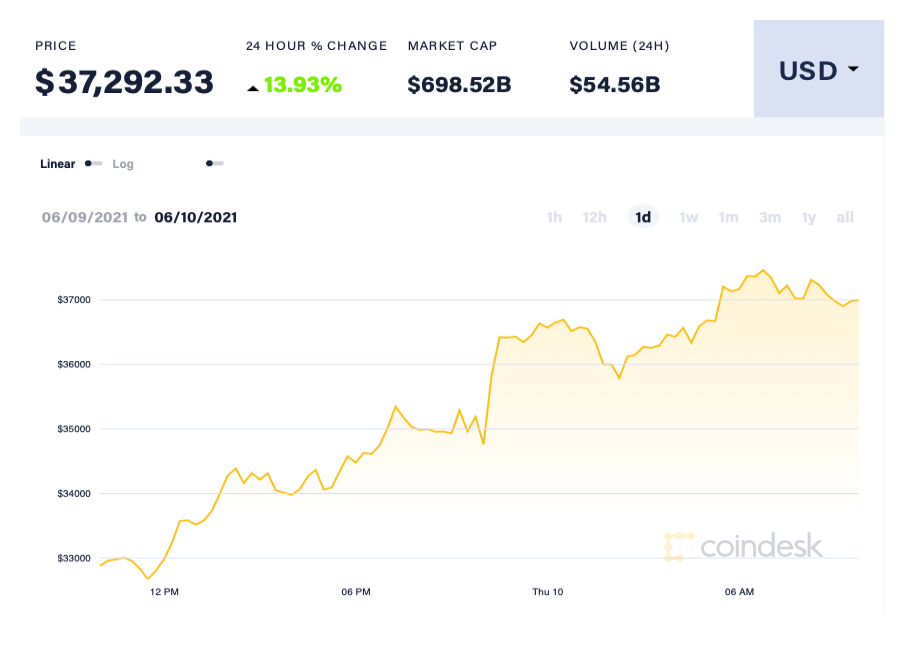Click the price value $37,292.33

pyautogui.click(x=124, y=83)
